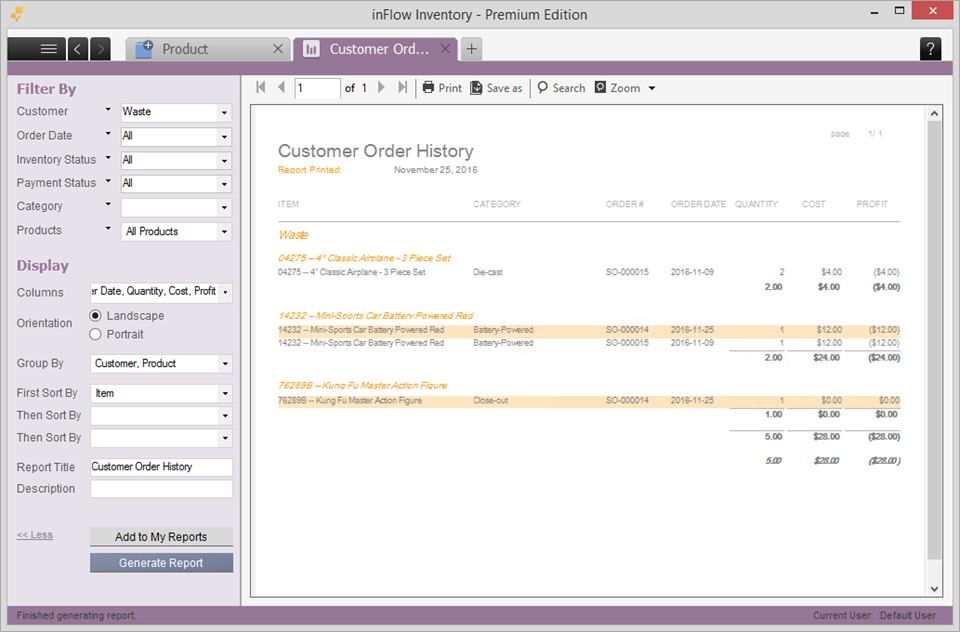Click Add to My Reports button
This screenshot has width=960, height=632.
pyautogui.click(x=161, y=536)
